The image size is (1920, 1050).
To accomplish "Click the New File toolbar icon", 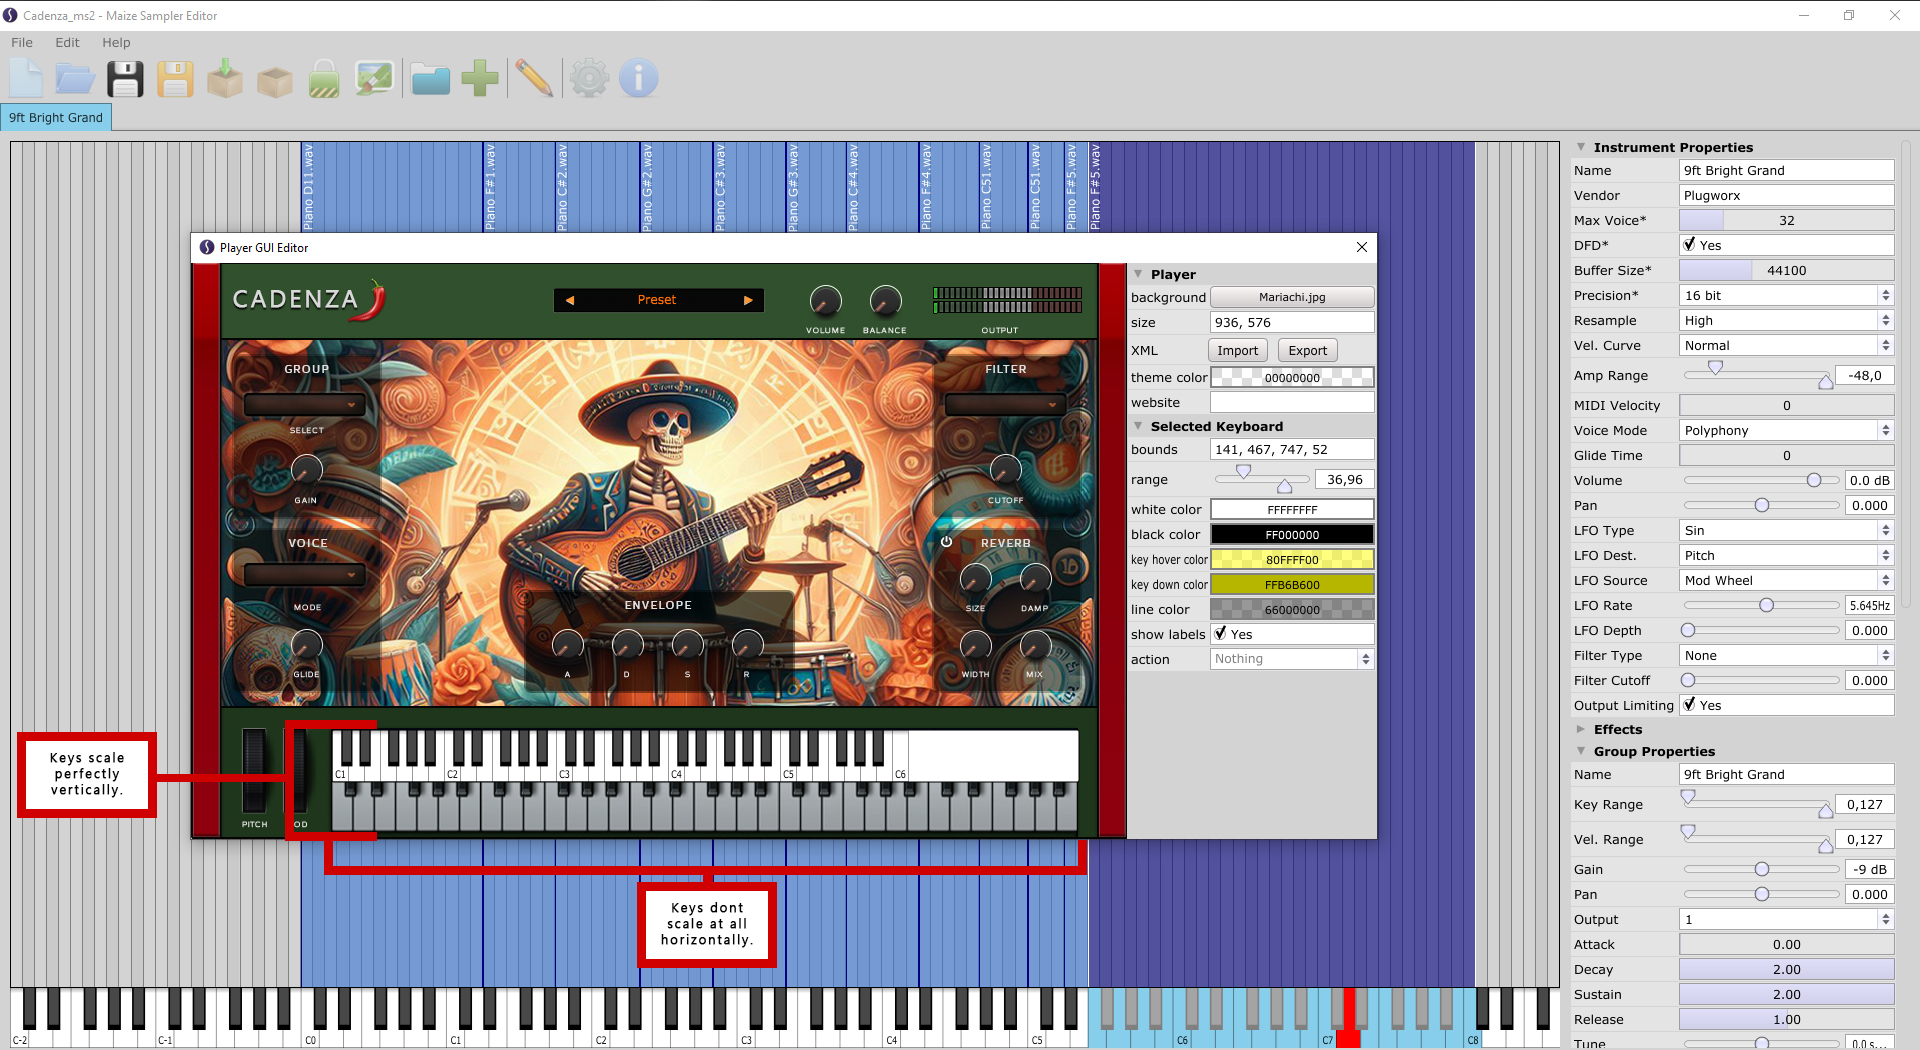I will pyautogui.click(x=26, y=79).
